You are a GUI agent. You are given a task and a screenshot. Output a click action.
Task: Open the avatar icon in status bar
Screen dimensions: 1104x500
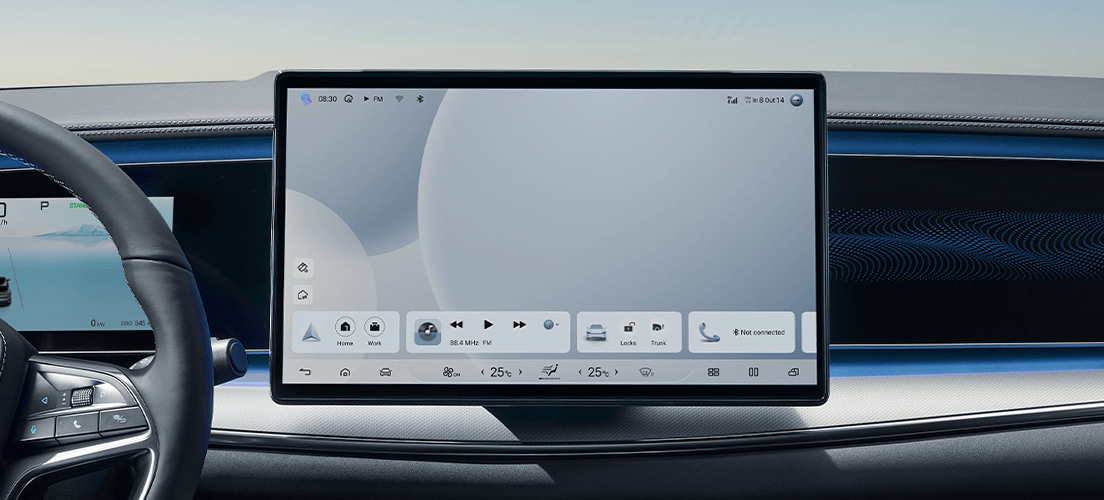796,100
